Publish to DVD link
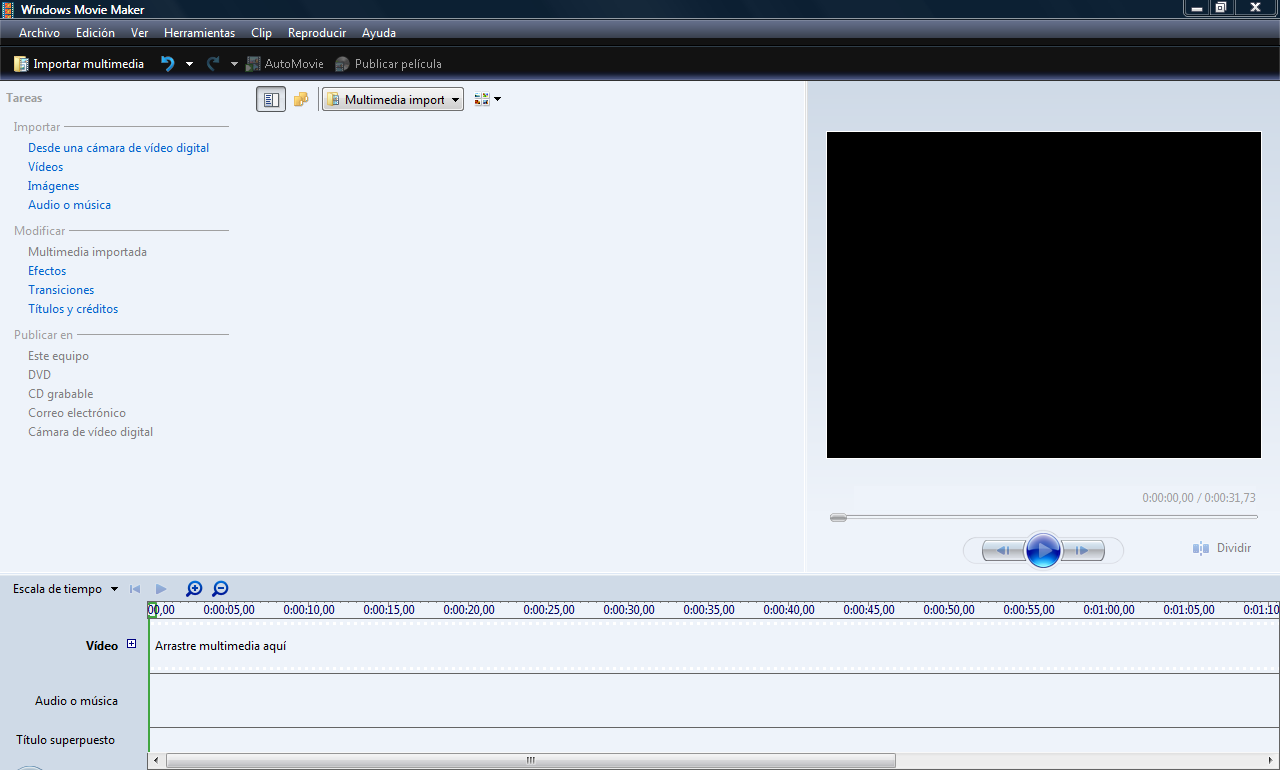 coord(39,375)
